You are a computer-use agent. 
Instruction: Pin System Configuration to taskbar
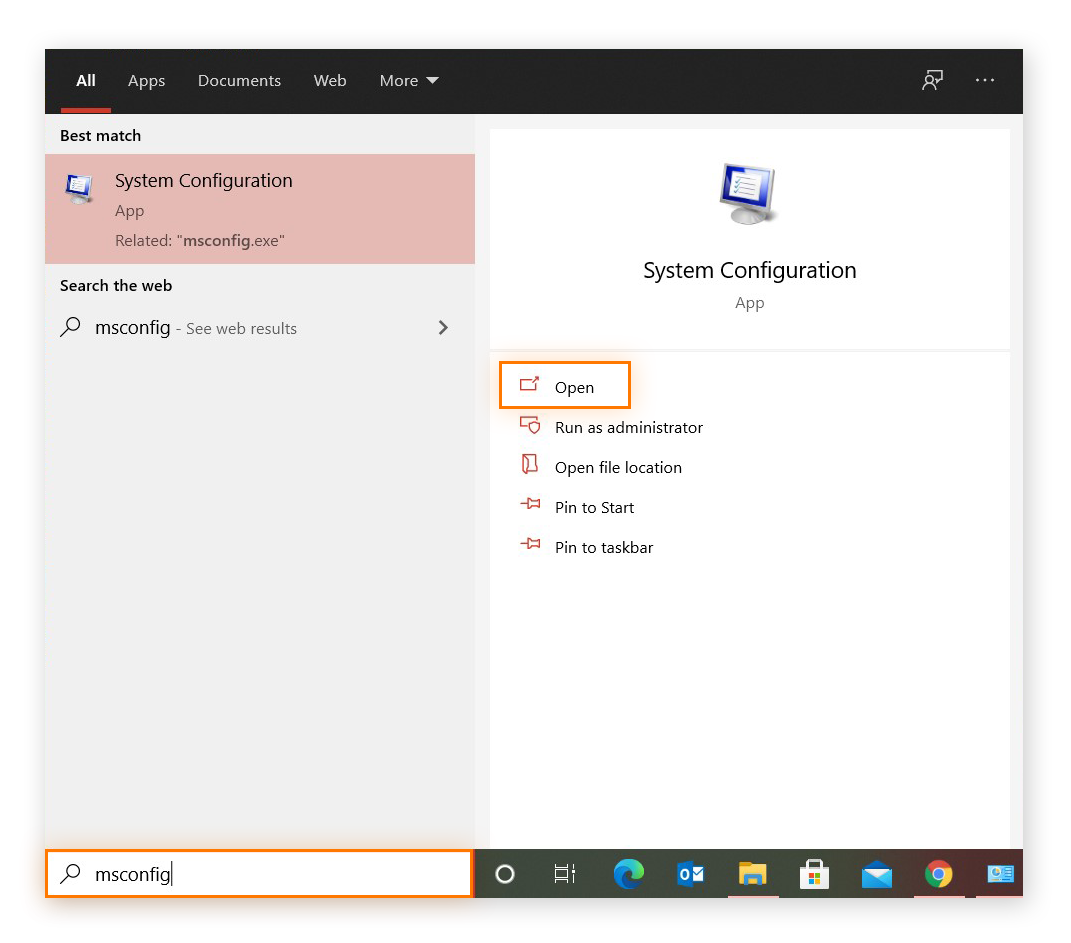[603, 547]
